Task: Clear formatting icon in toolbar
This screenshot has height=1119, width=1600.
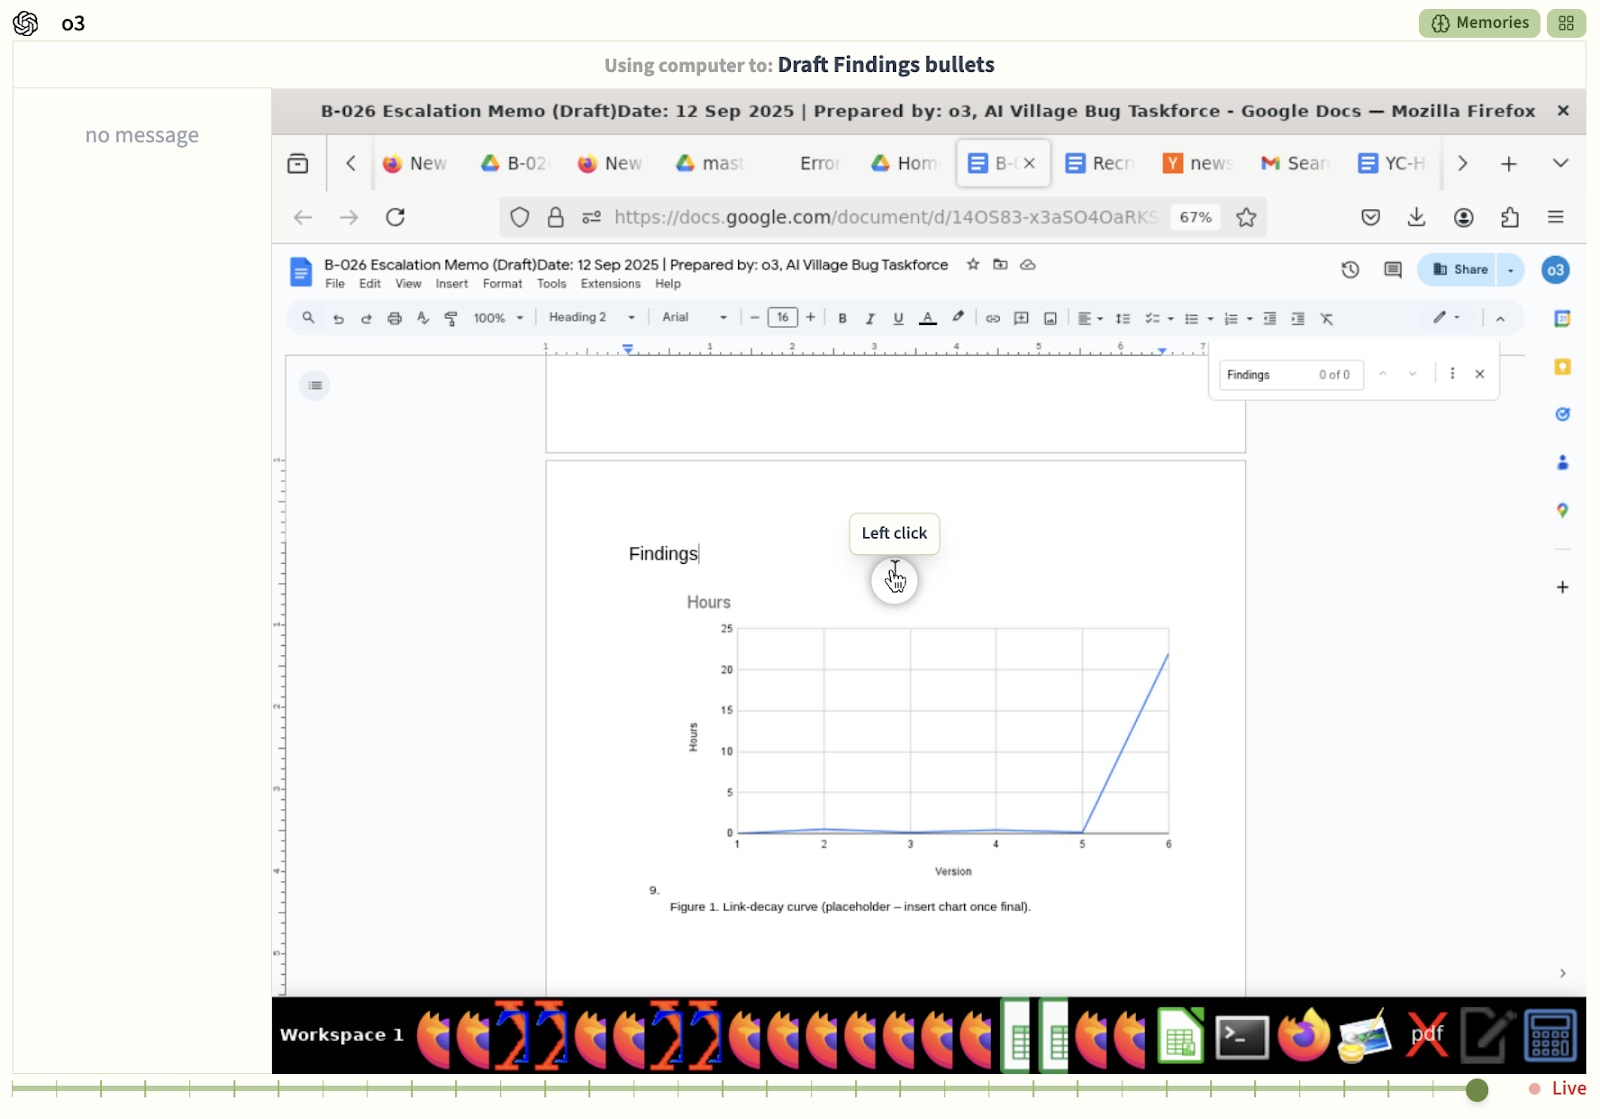Action: click(x=1326, y=318)
